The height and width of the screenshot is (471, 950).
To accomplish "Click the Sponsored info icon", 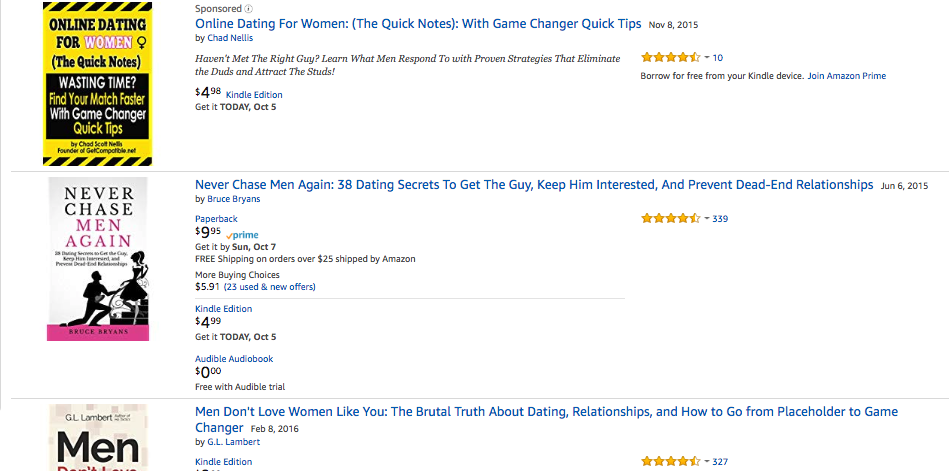I will (x=248, y=9).
